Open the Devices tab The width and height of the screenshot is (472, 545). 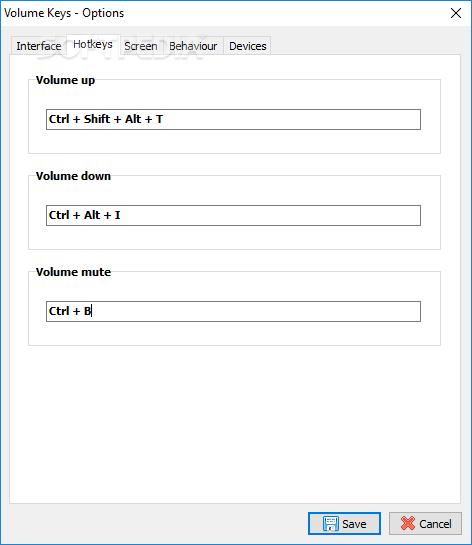[247, 46]
